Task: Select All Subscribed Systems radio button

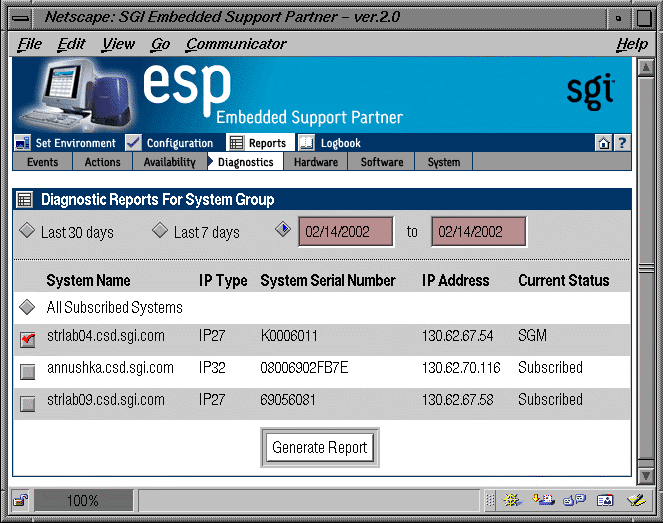Action: coord(27,307)
